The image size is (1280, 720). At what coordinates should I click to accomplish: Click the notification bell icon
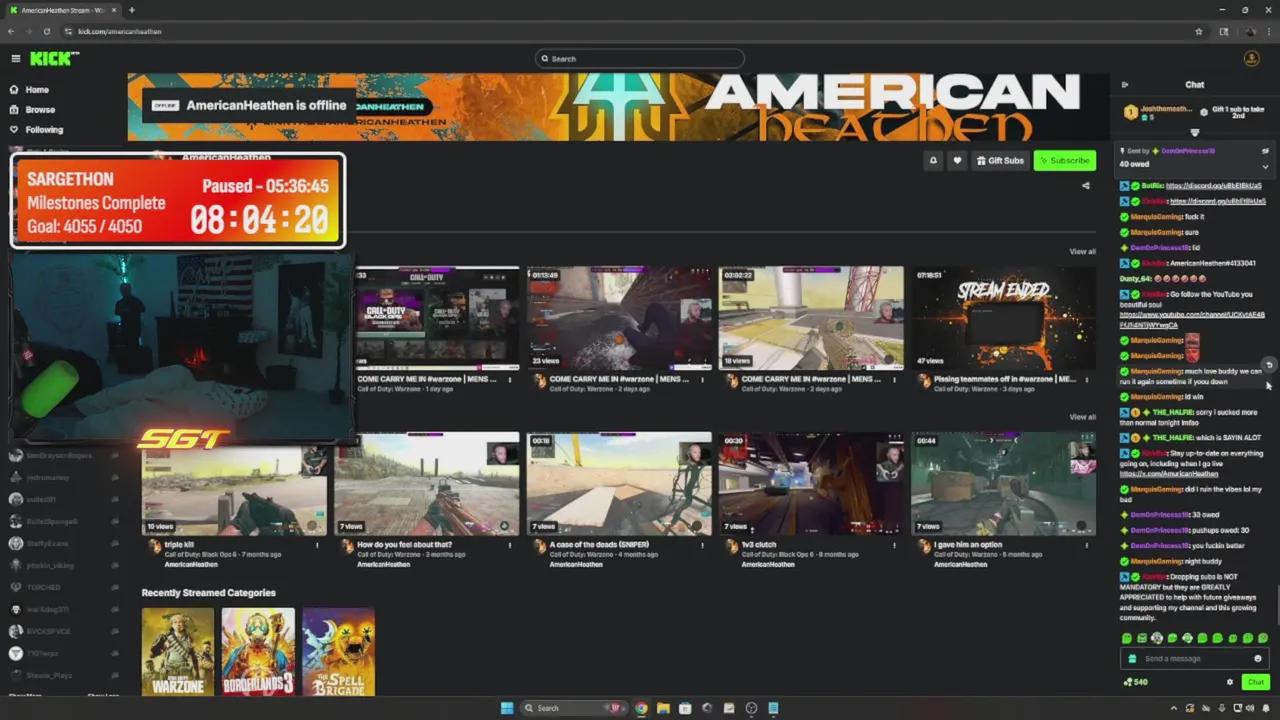(933, 161)
